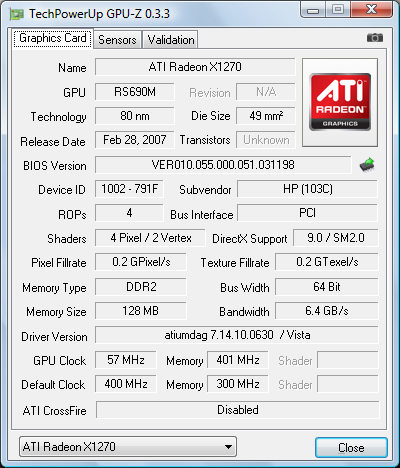Click the BIOS Version label
The height and width of the screenshot is (468, 400).
point(55,166)
